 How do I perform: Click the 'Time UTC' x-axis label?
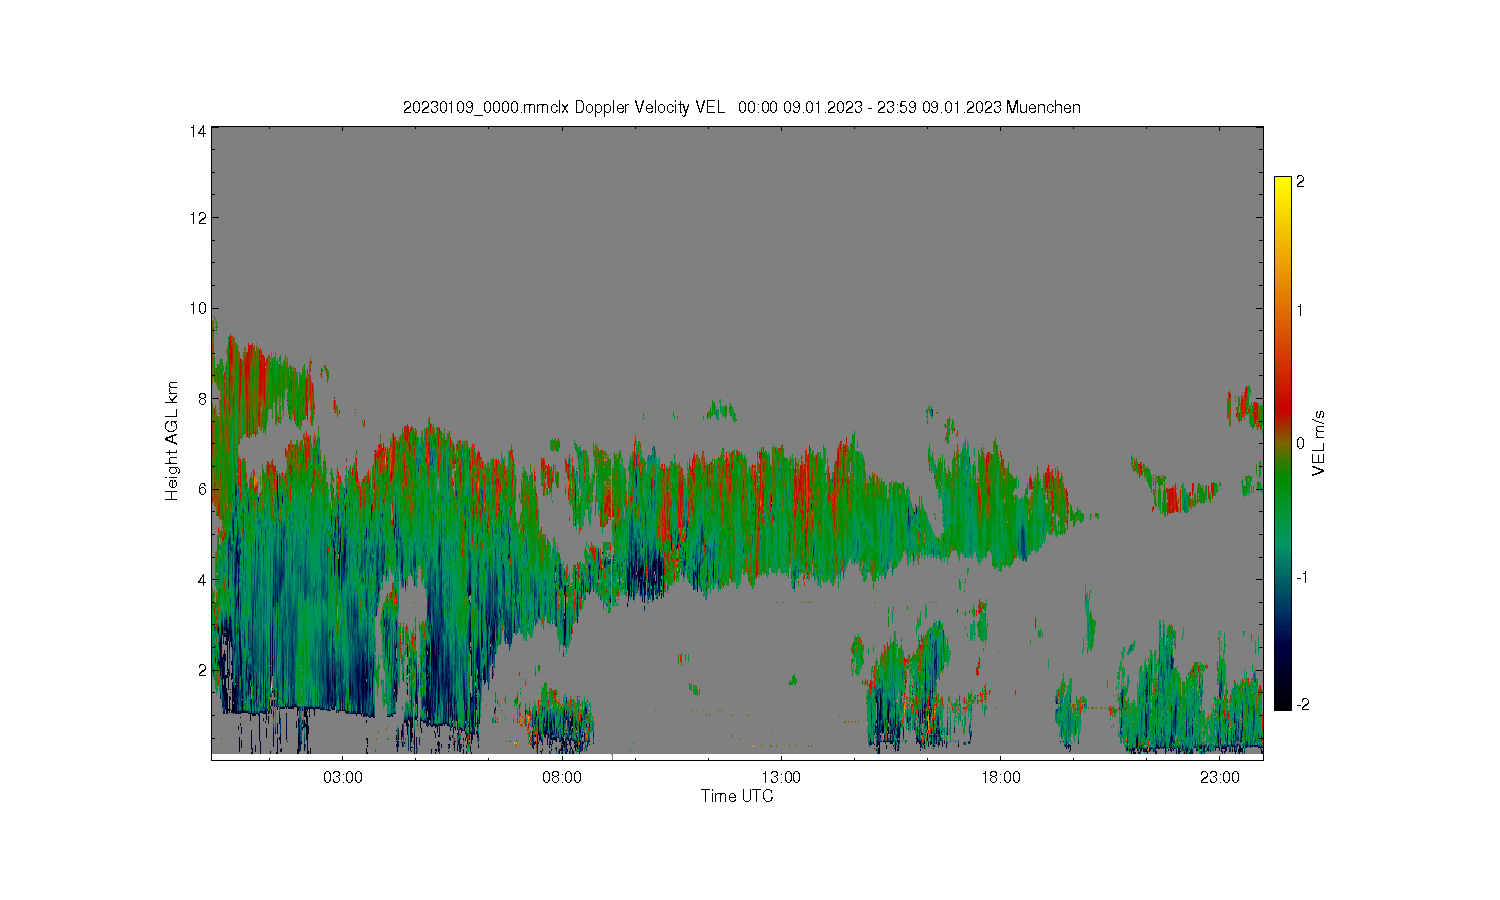tap(737, 796)
